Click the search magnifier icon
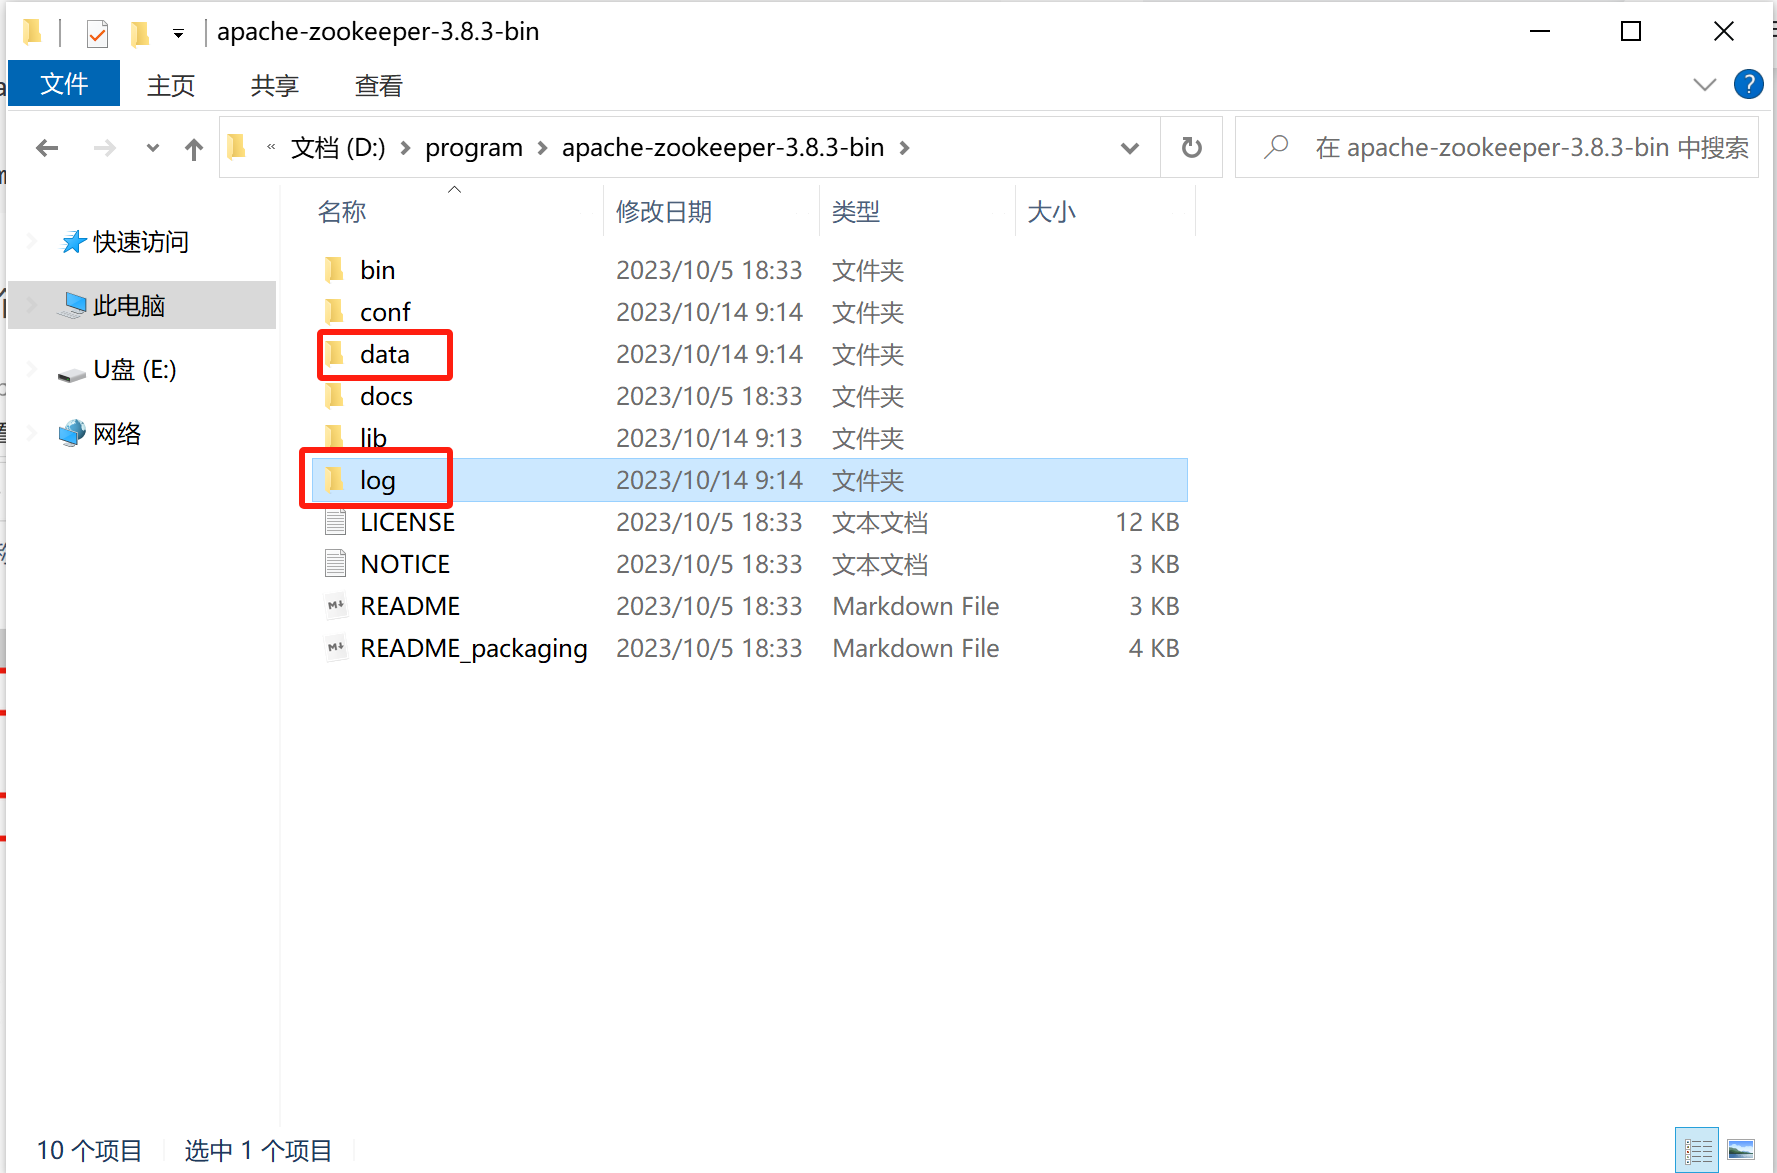The image size is (1777, 1173). point(1276,146)
